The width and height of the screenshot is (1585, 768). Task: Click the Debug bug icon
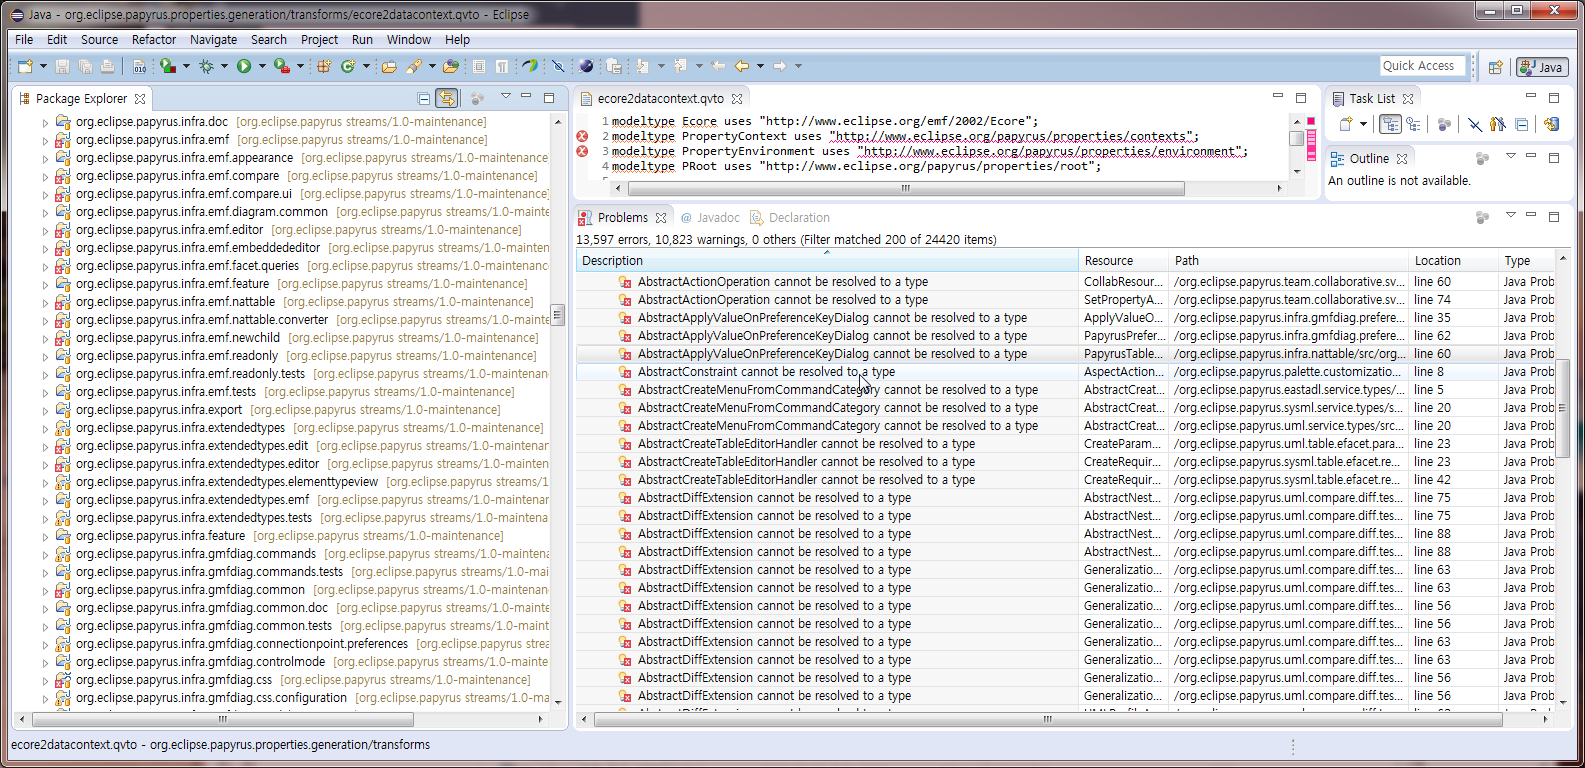(x=206, y=66)
